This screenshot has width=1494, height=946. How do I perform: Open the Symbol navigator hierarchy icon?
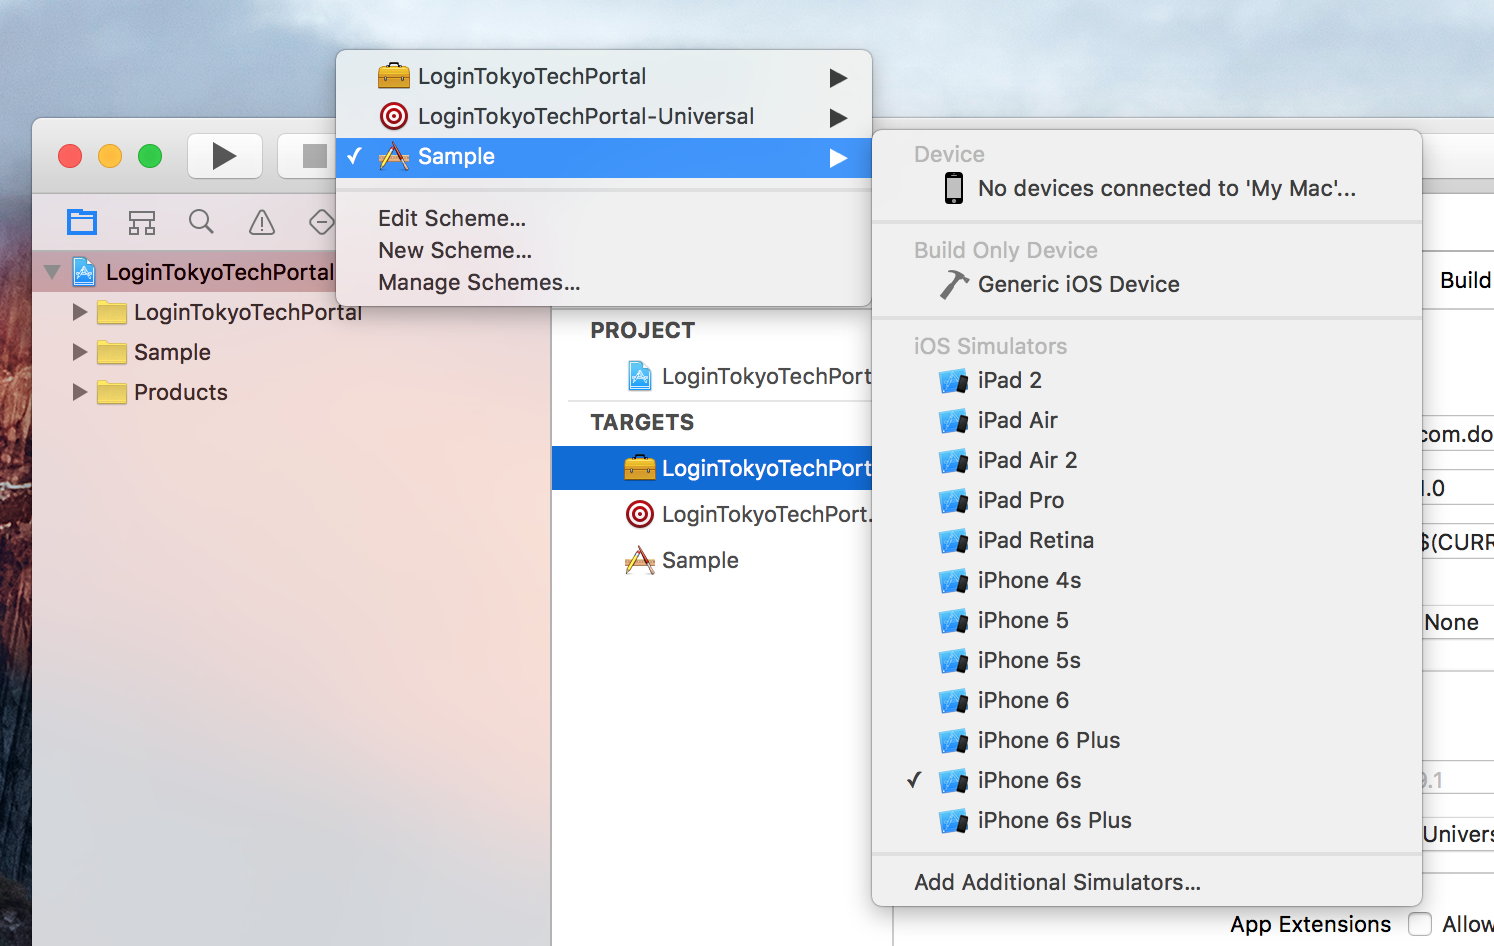pos(142,222)
